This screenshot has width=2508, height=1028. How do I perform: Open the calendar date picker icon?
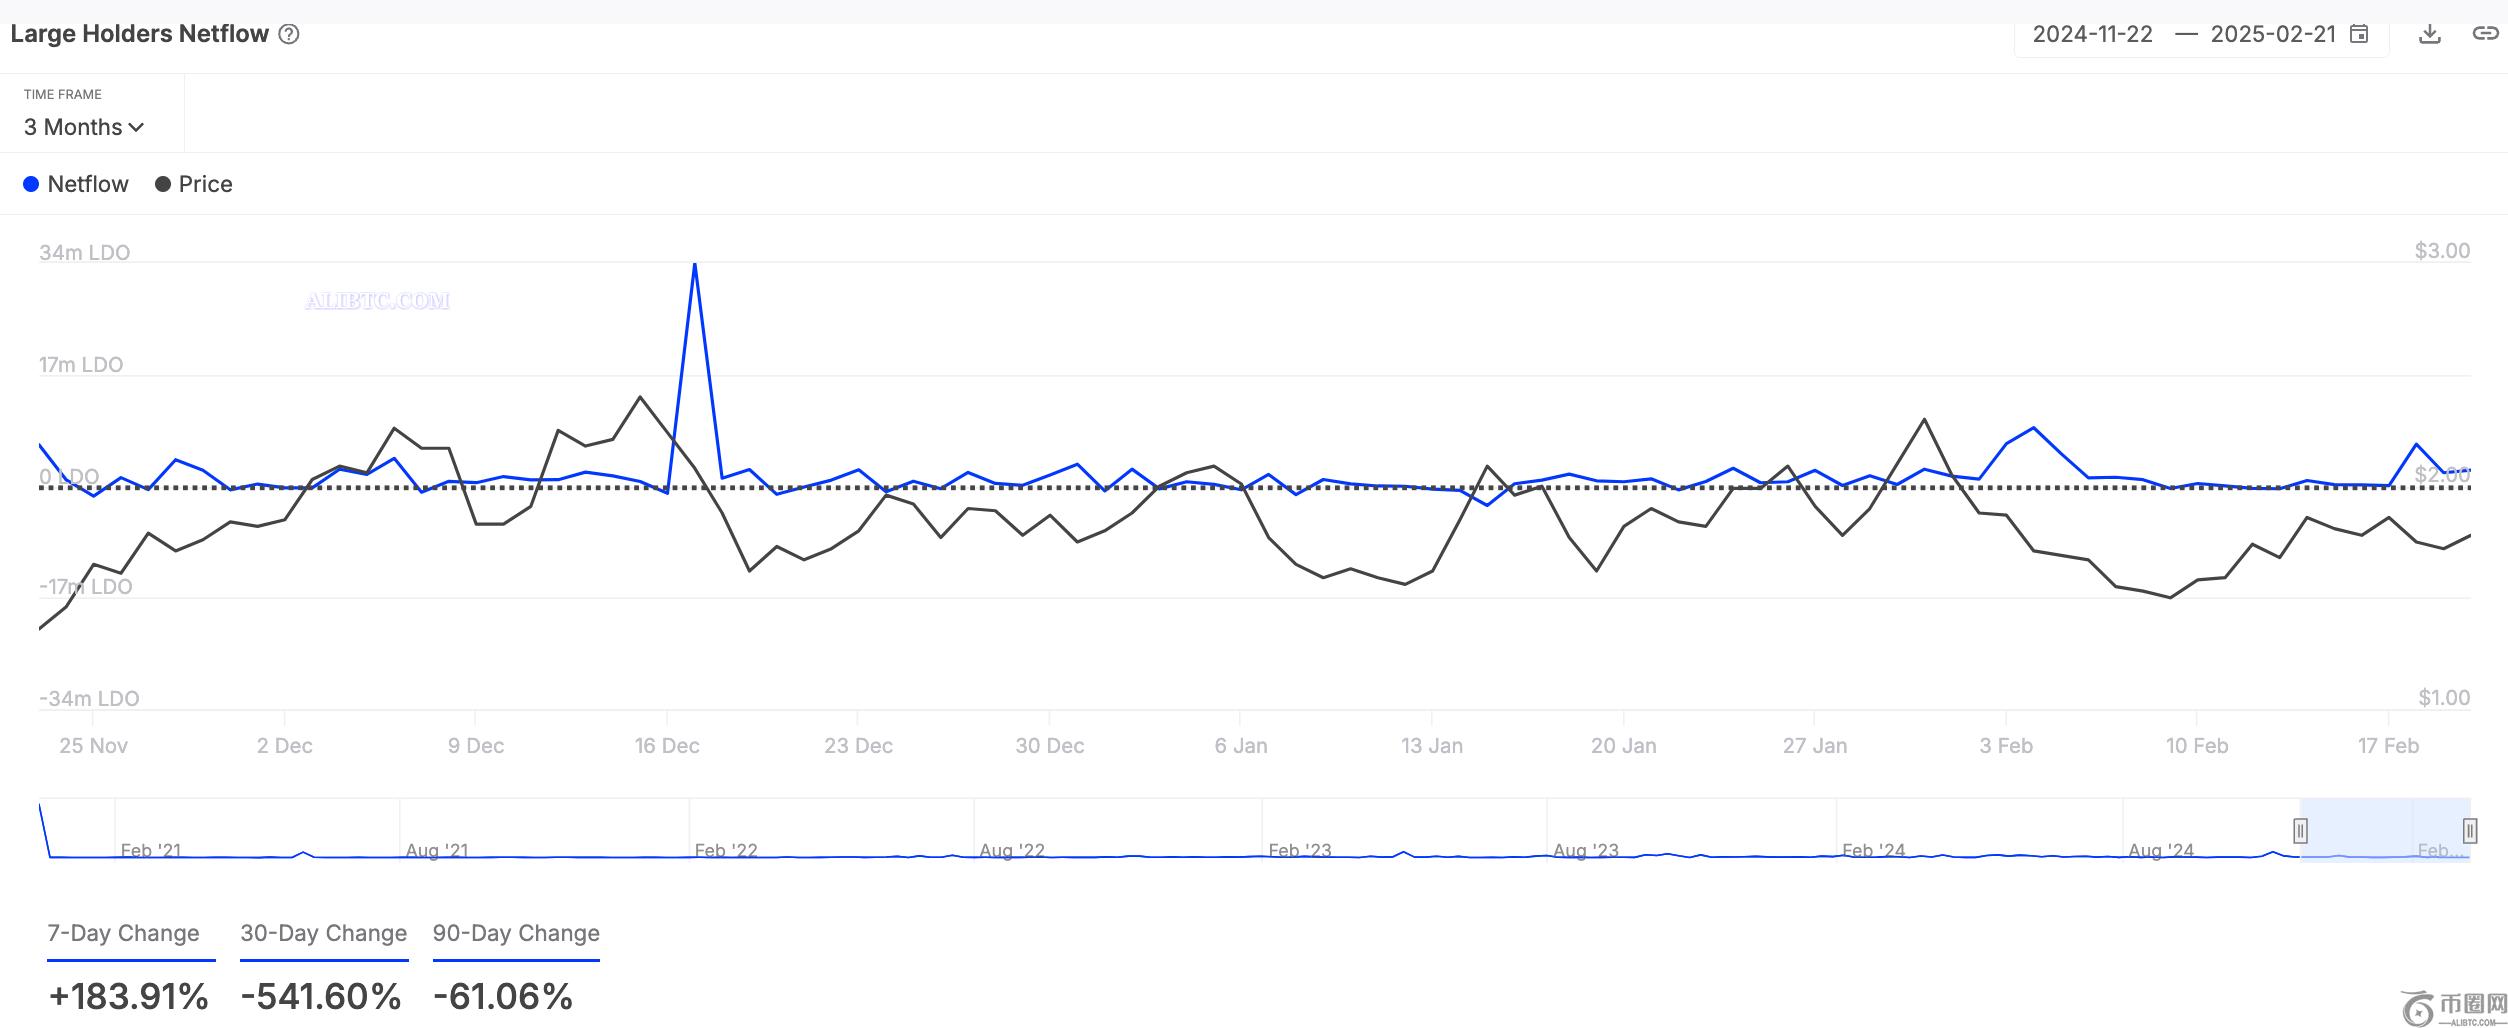tap(2359, 34)
